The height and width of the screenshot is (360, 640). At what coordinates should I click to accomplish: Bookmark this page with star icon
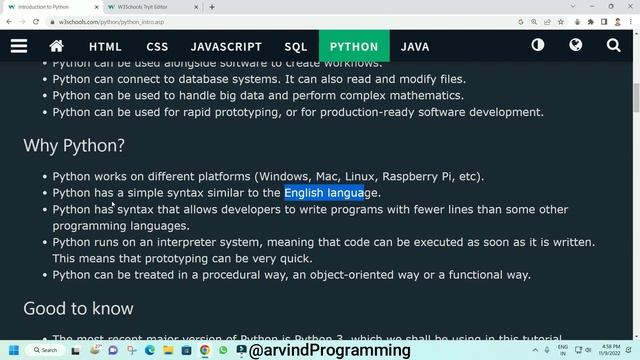click(561, 22)
